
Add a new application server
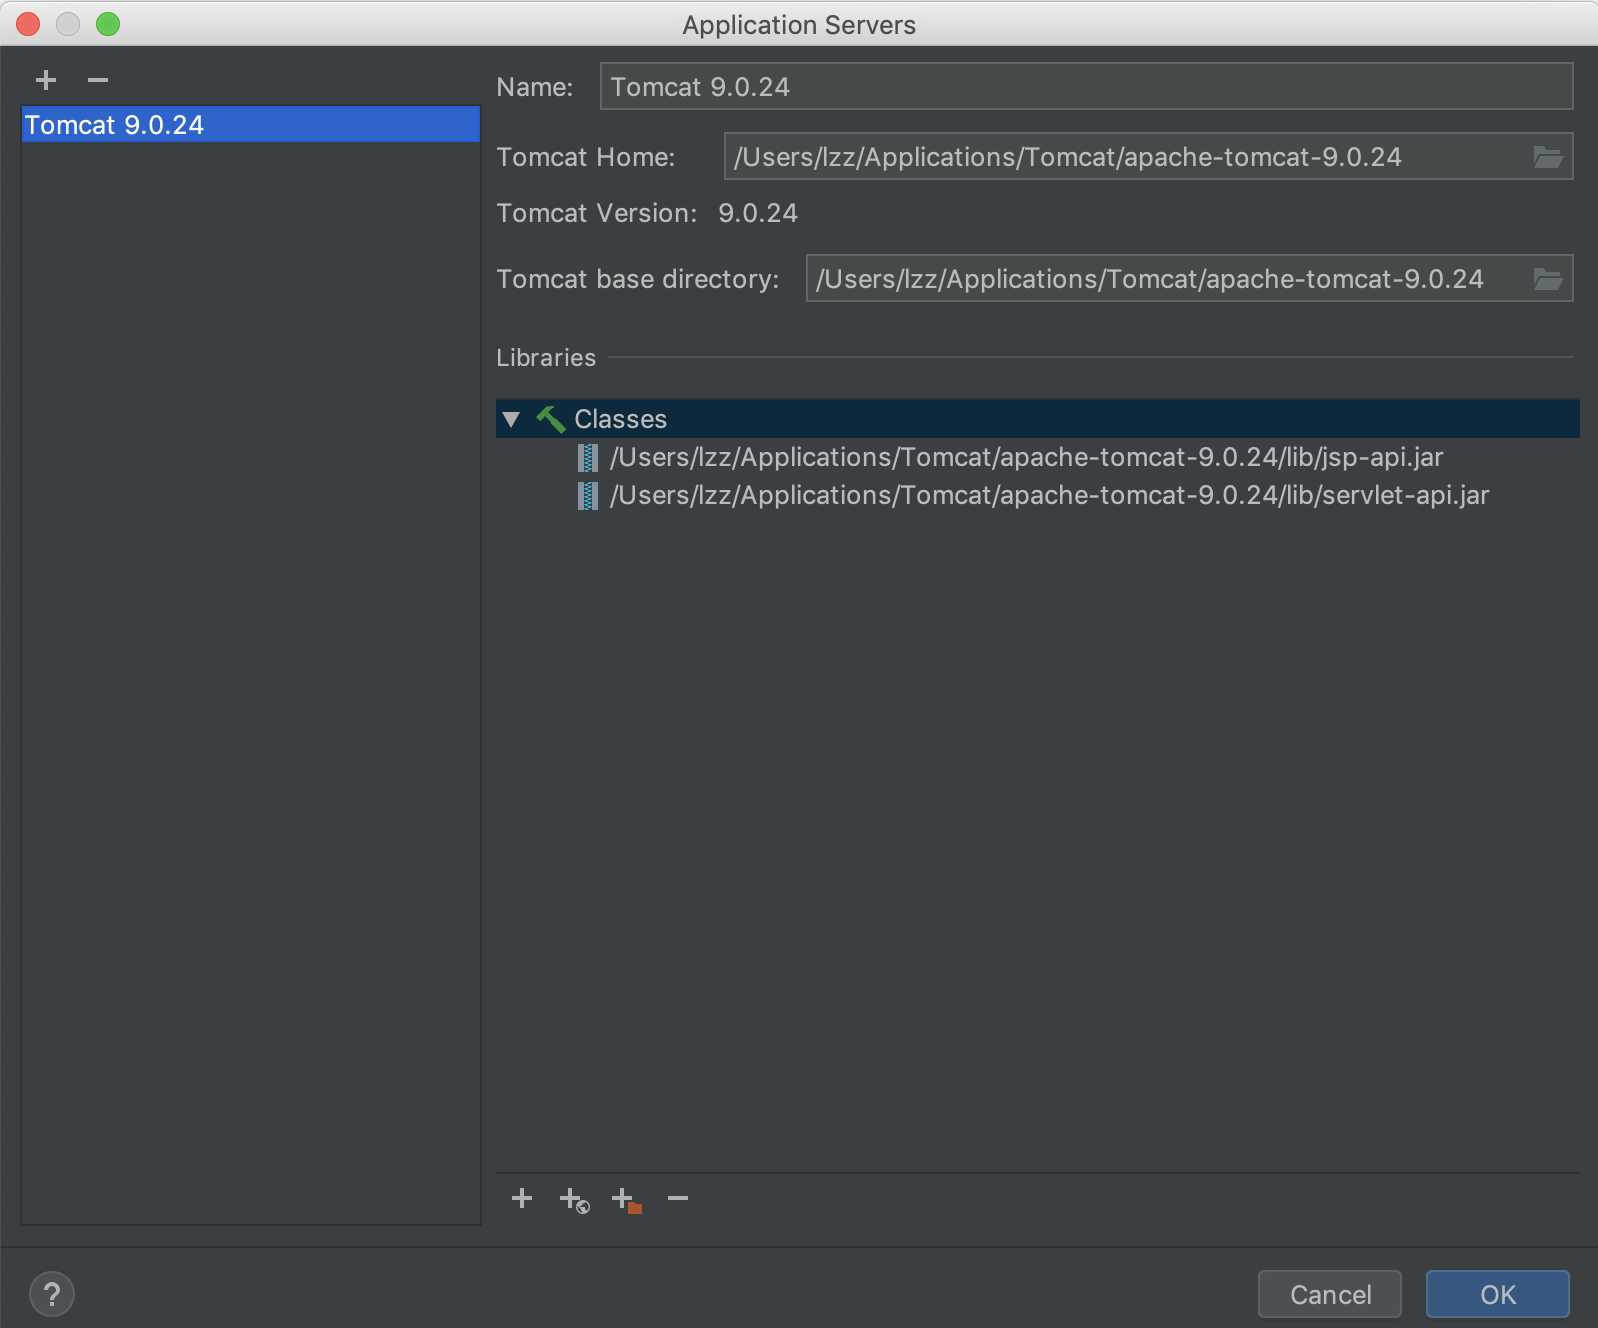click(x=46, y=80)
